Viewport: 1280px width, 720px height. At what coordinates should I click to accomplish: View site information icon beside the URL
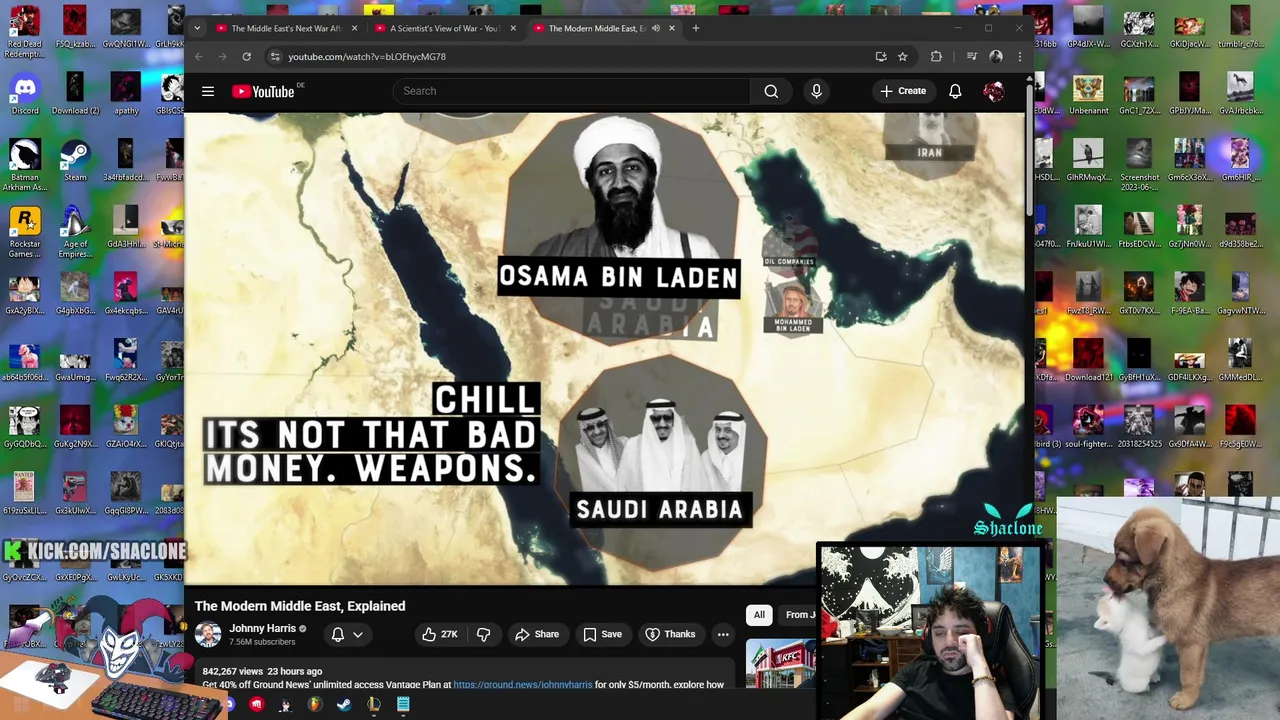coord(274,57)
